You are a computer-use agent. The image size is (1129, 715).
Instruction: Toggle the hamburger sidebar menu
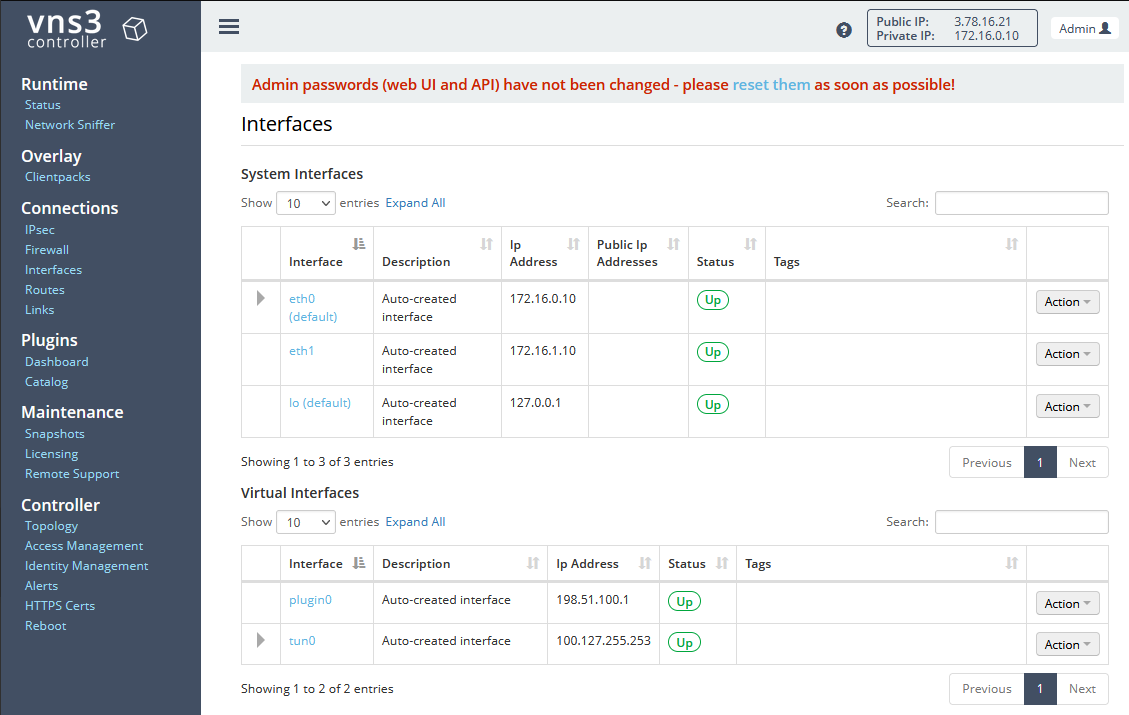click(228, 27)
